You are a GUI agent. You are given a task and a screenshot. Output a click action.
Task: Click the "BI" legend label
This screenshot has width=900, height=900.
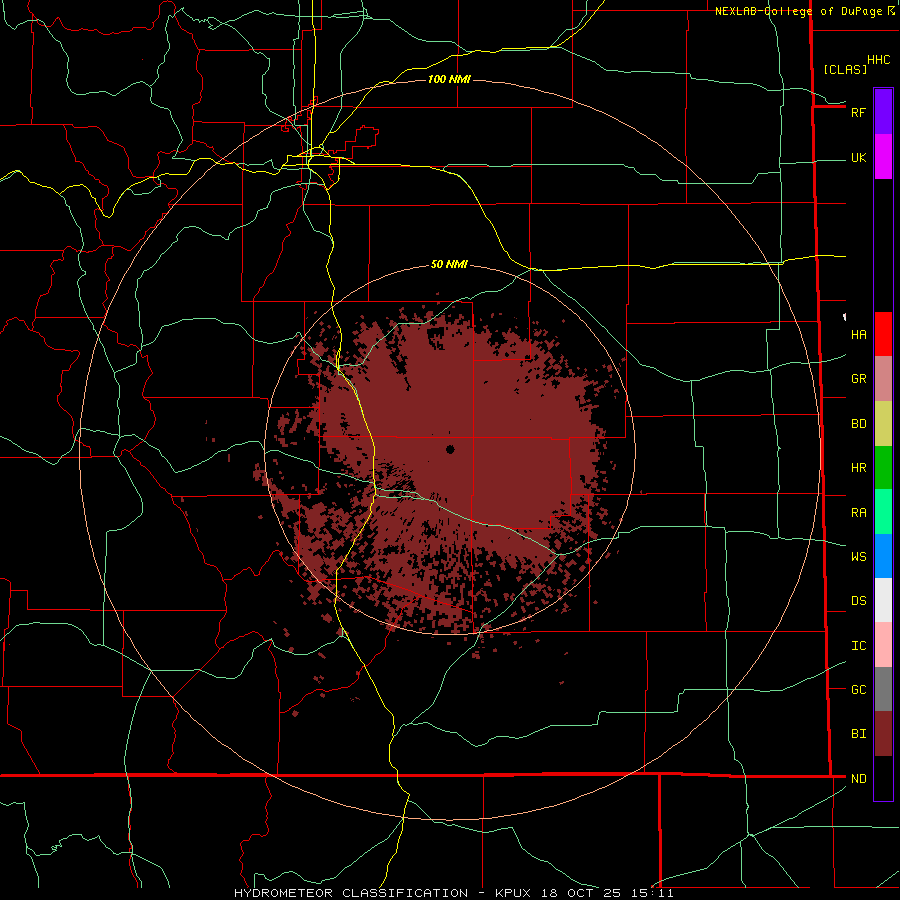pyautogui.click(x=859, y=734)
